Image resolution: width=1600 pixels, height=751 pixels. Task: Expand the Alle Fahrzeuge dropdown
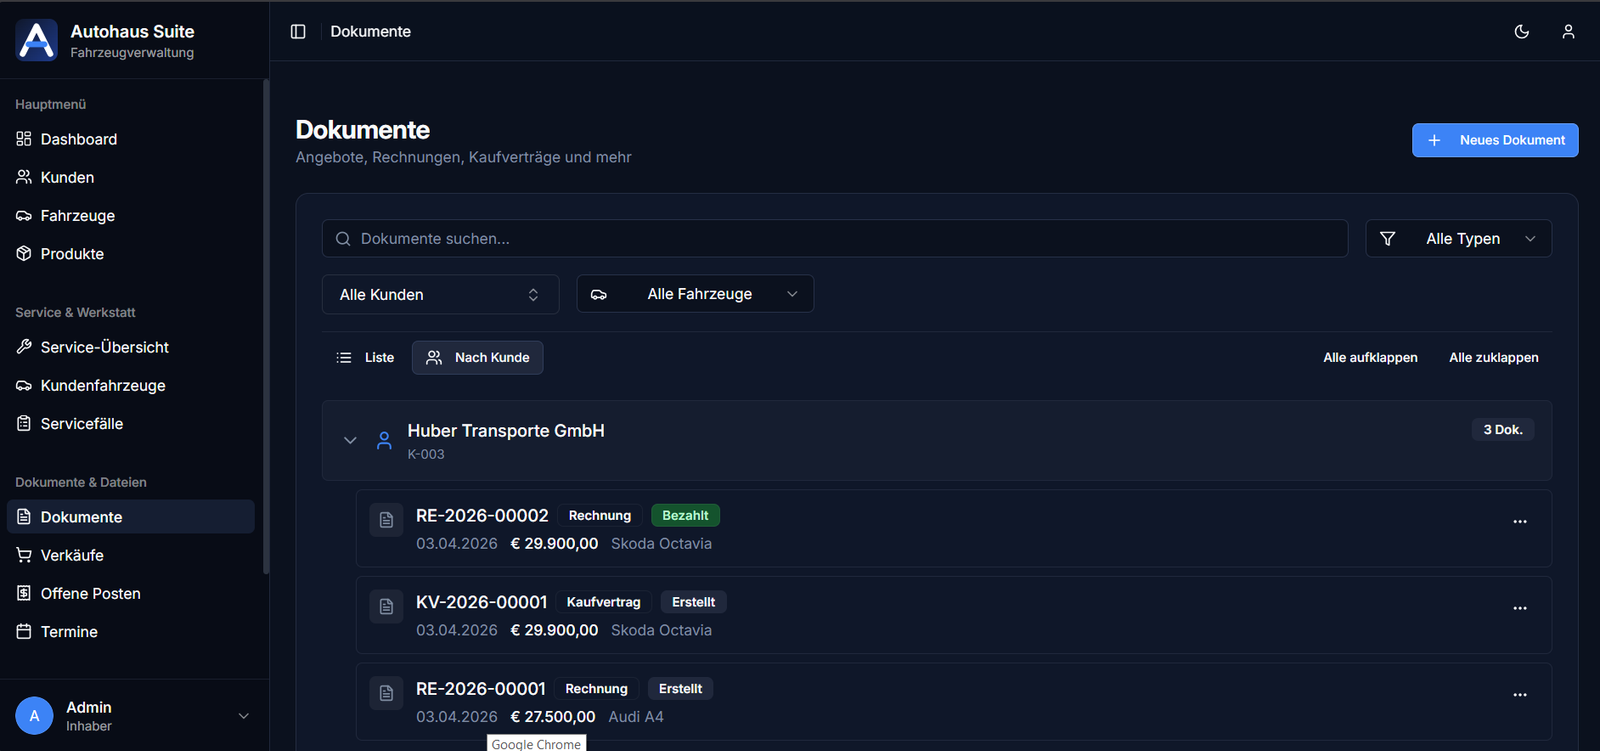point(695,295)
